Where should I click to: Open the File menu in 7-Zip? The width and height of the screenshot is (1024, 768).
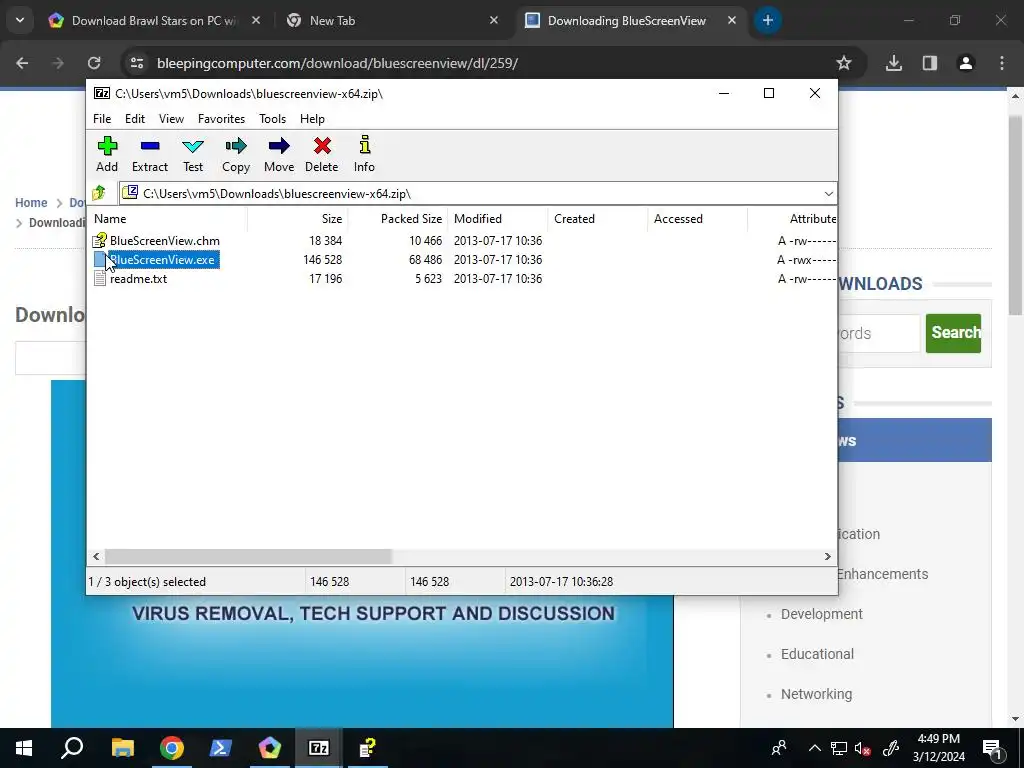tap(102, 119)
